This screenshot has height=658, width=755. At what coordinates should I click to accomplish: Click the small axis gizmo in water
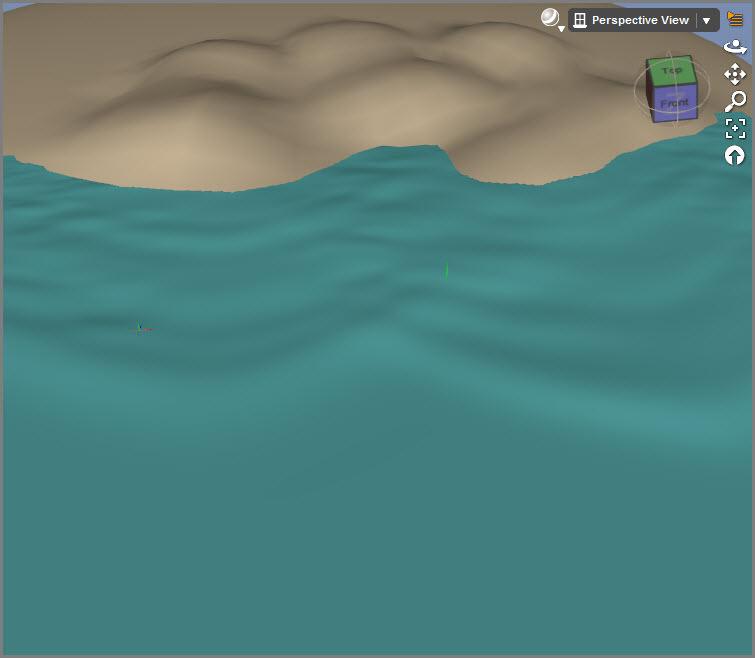pyautogui.click(x=141, y=329)
